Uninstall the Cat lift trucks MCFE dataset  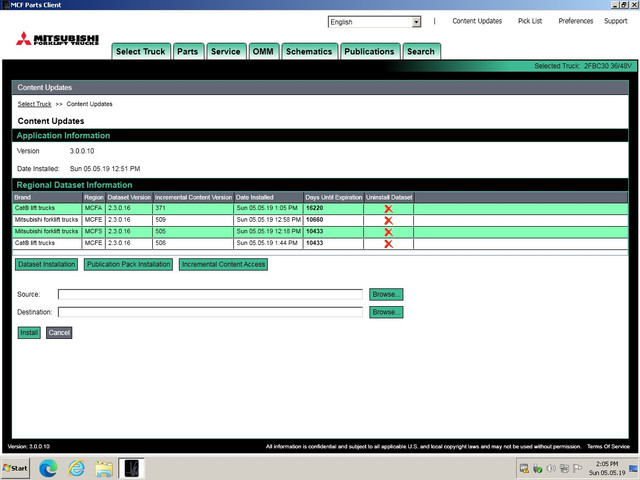point(388,244)
